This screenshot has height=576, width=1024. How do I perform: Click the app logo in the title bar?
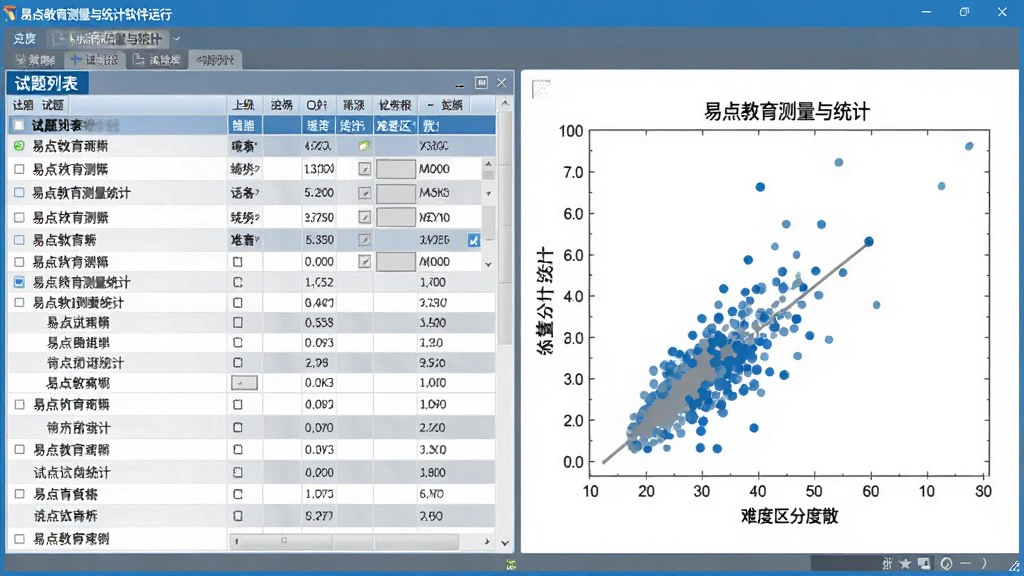[x=10, y=13]
